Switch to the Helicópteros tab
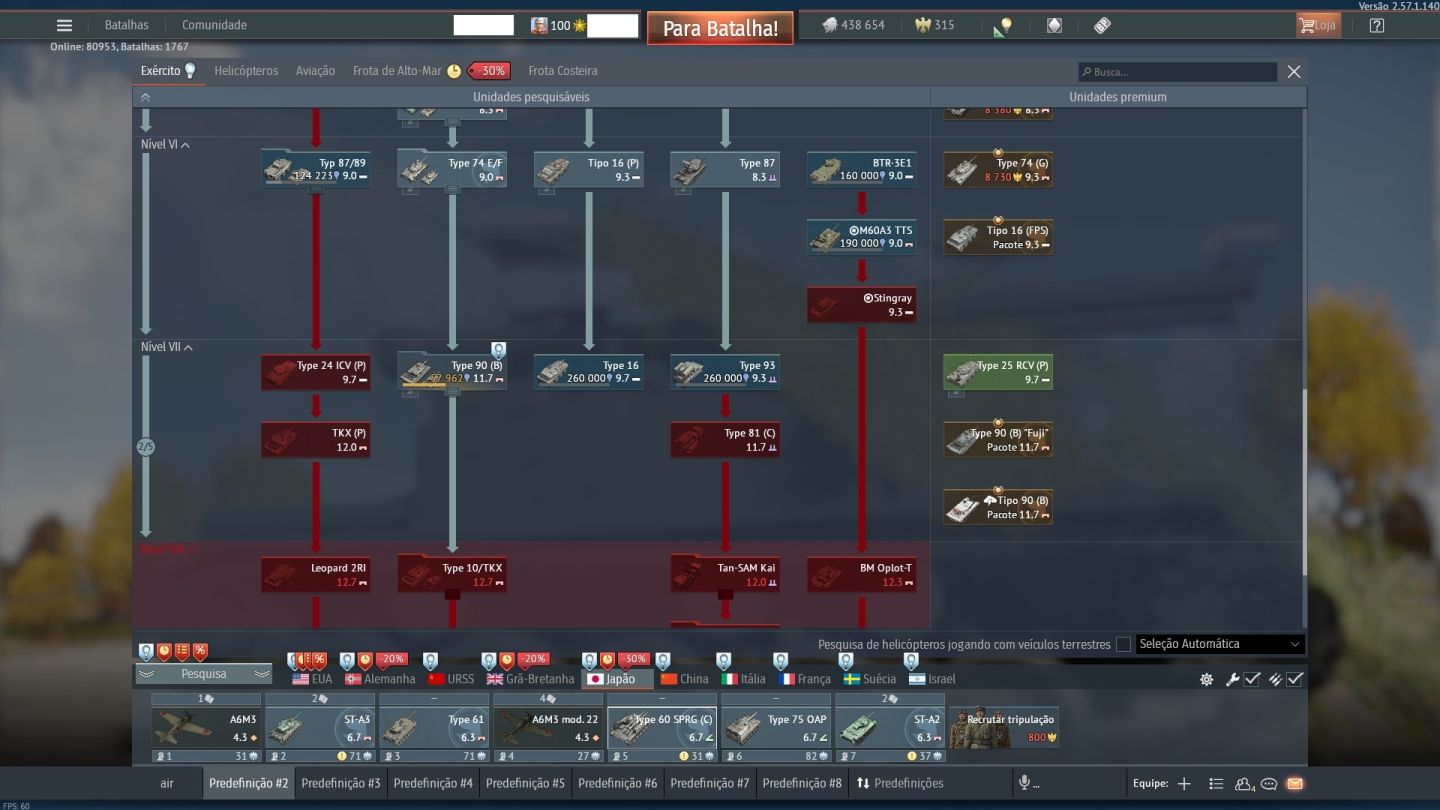 coord(246,71)
